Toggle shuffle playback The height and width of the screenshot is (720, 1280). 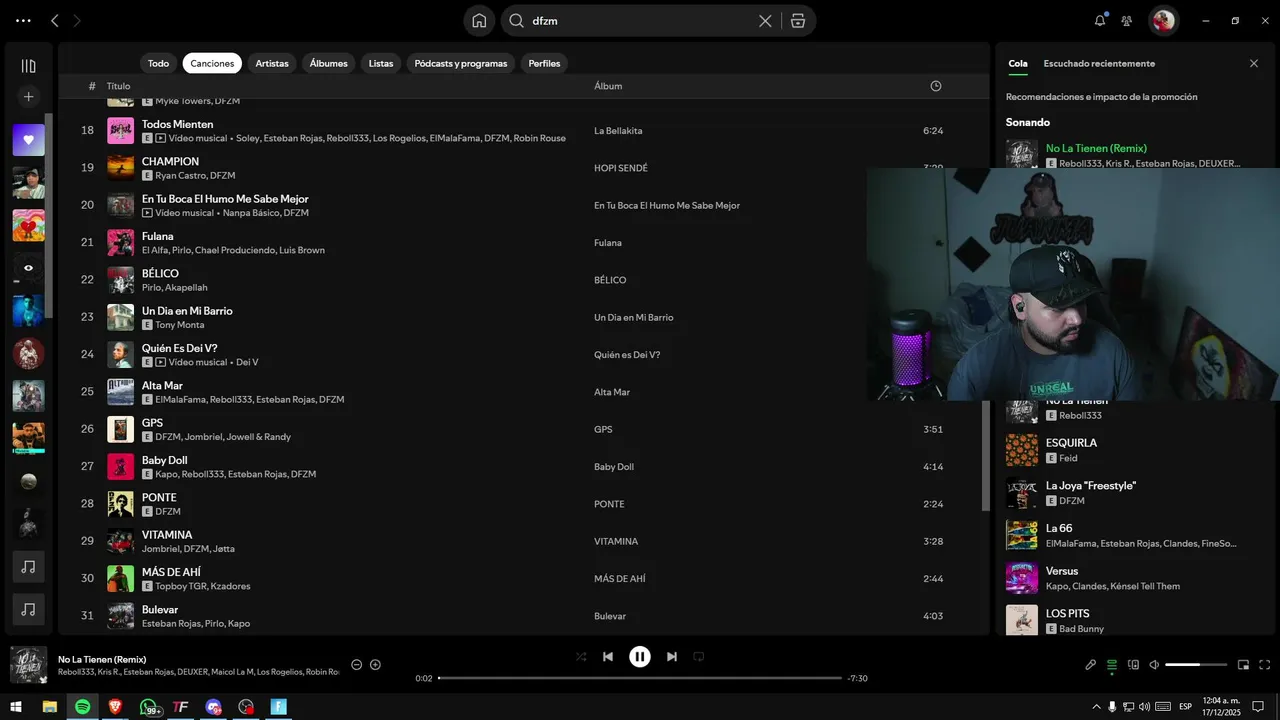pyautogui.click(x=581, y=657)
